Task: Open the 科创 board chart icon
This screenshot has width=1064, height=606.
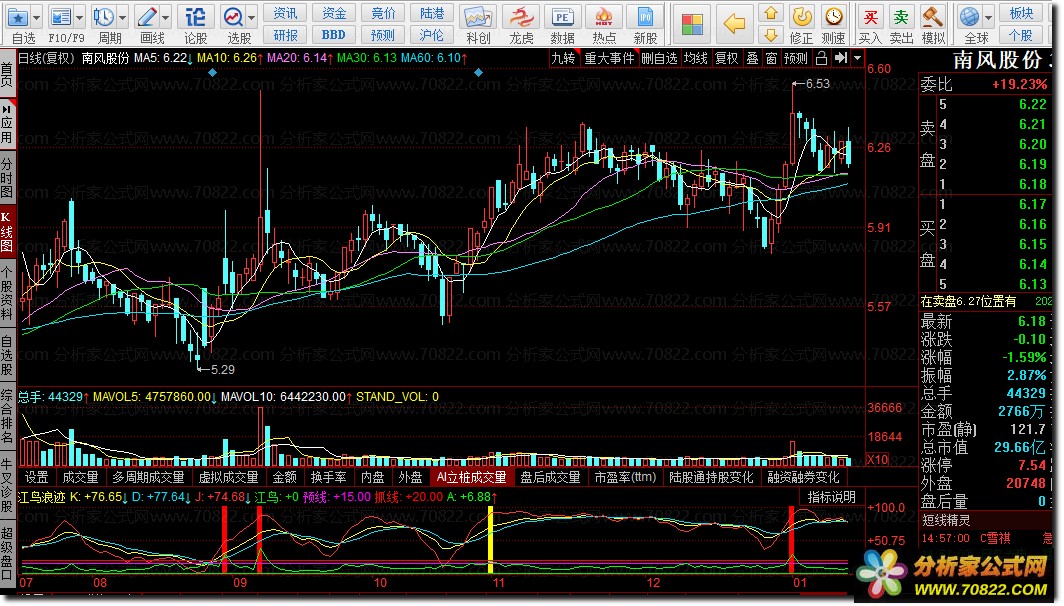Action: 478,17
